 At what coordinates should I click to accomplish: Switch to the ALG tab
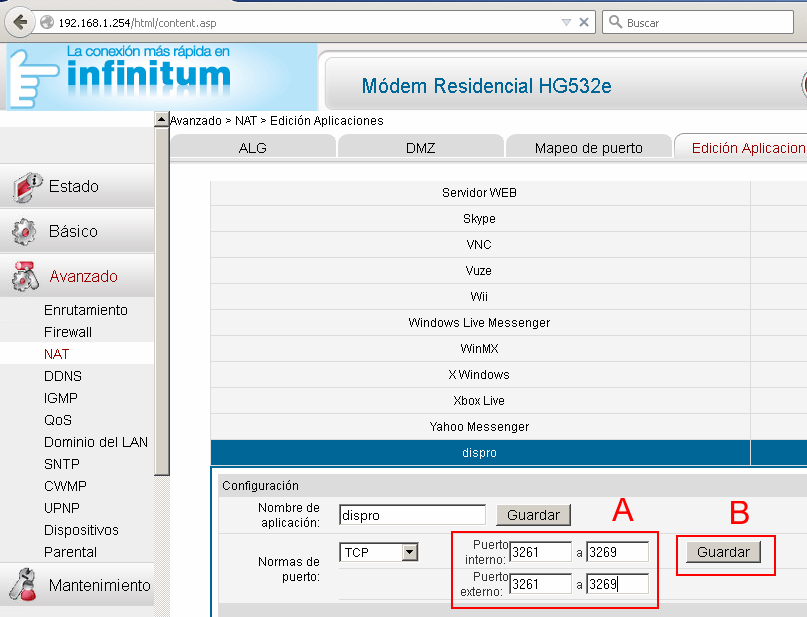tap(252, 148)
